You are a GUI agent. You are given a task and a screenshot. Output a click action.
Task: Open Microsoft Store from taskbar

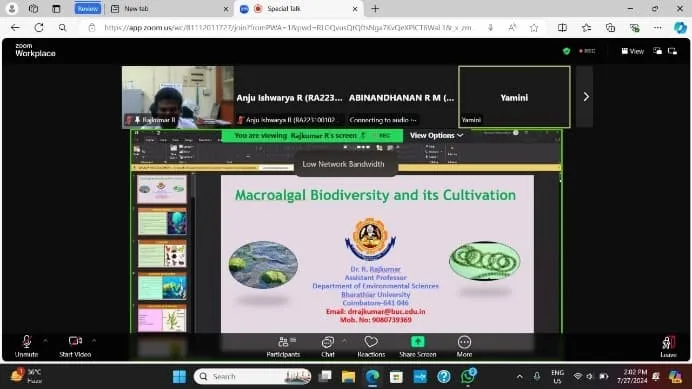396,377
